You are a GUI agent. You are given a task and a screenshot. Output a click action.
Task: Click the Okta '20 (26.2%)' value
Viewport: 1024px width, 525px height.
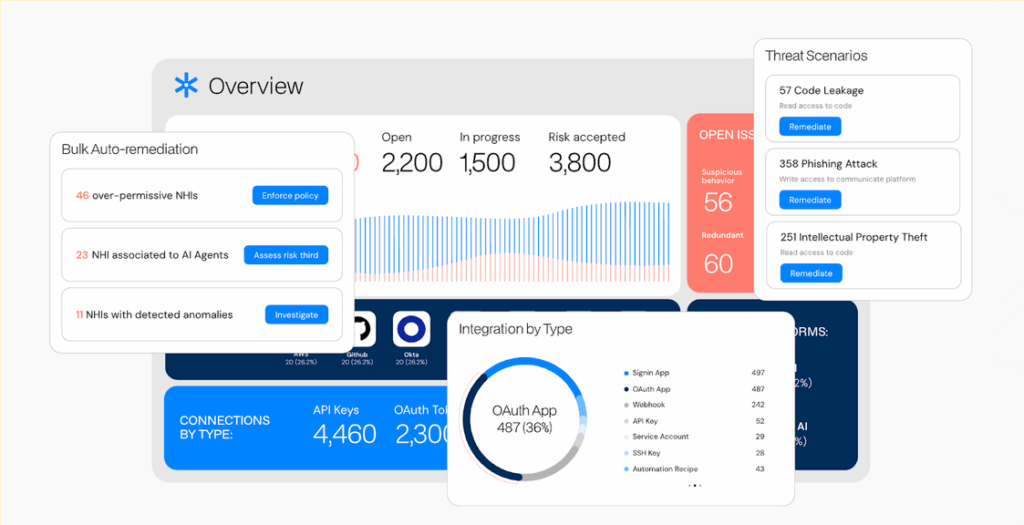click(x=411, y=362)
